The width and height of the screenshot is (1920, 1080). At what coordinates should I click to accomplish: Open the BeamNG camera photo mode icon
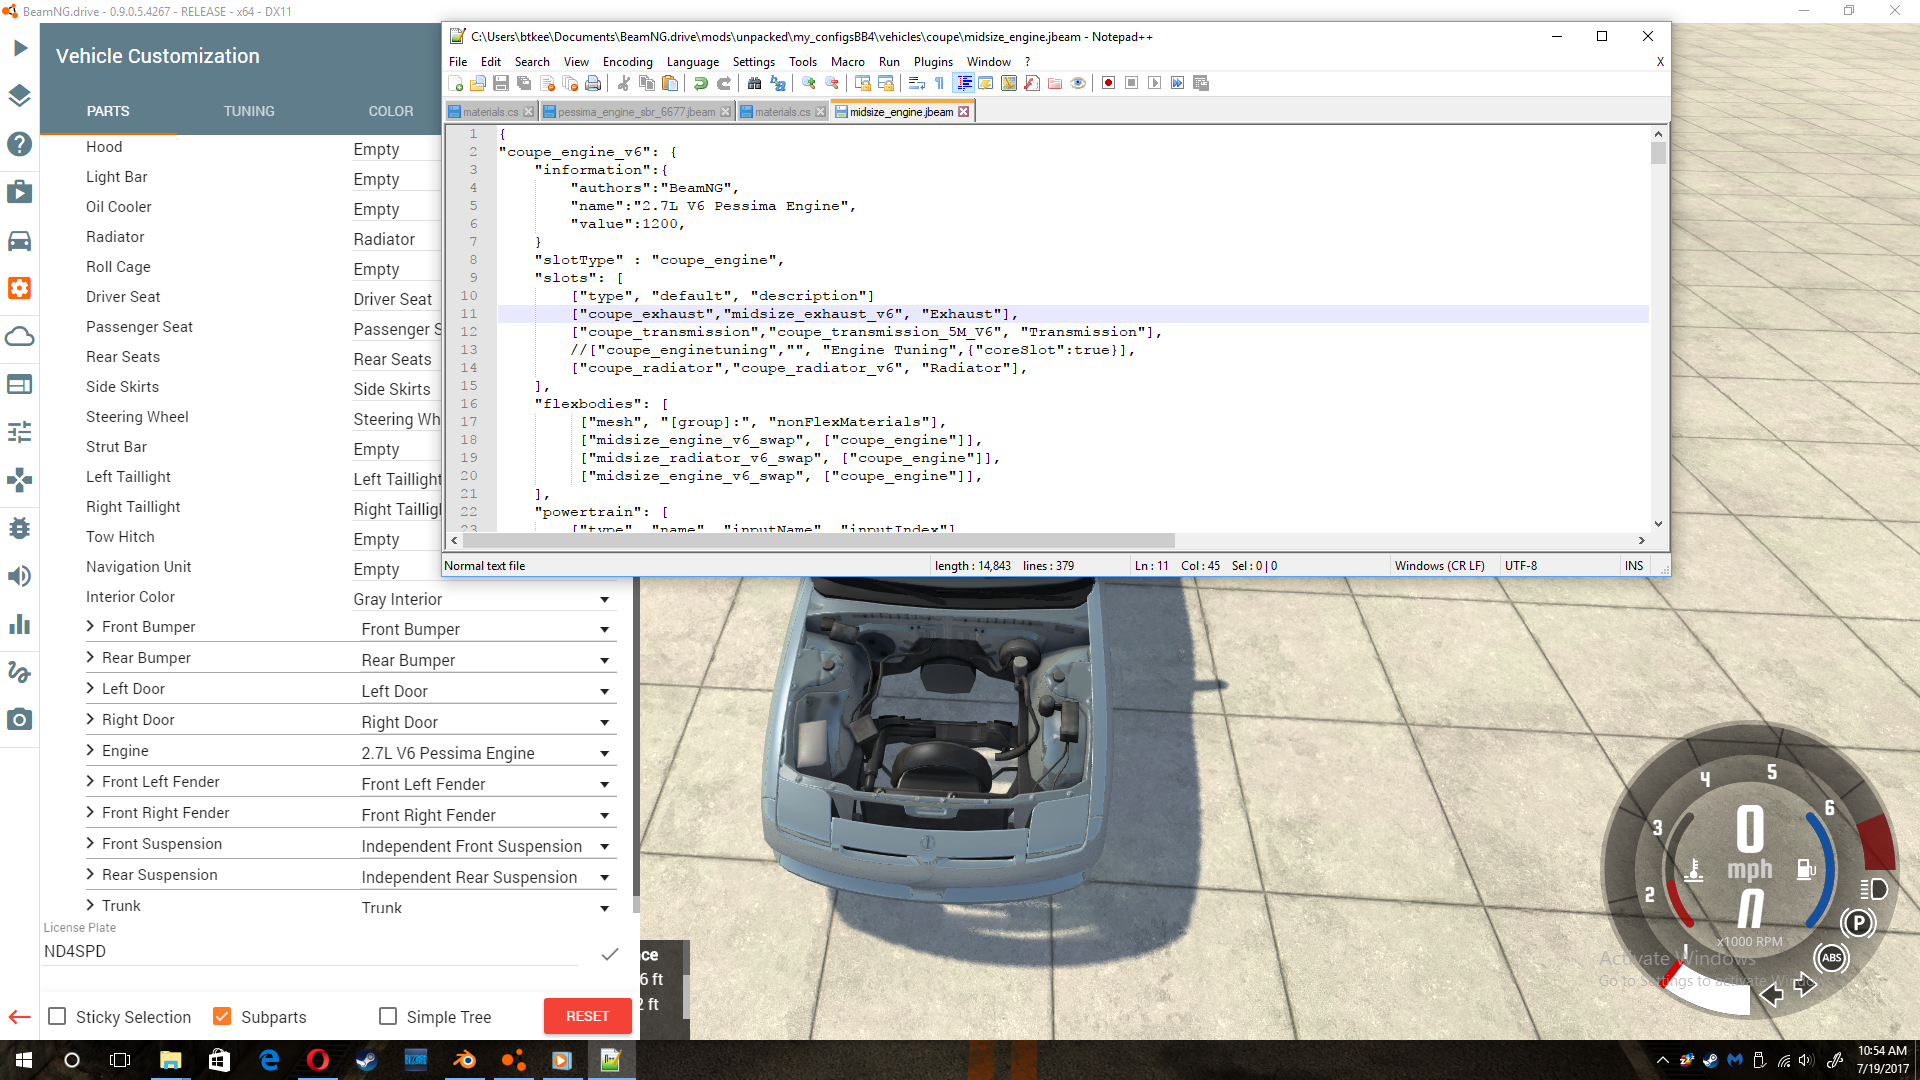tap(19, 720)
